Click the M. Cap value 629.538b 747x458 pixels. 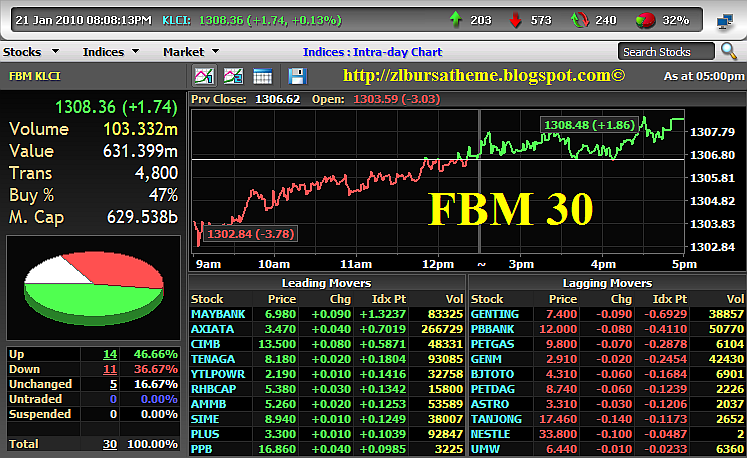tap(142, 217)
